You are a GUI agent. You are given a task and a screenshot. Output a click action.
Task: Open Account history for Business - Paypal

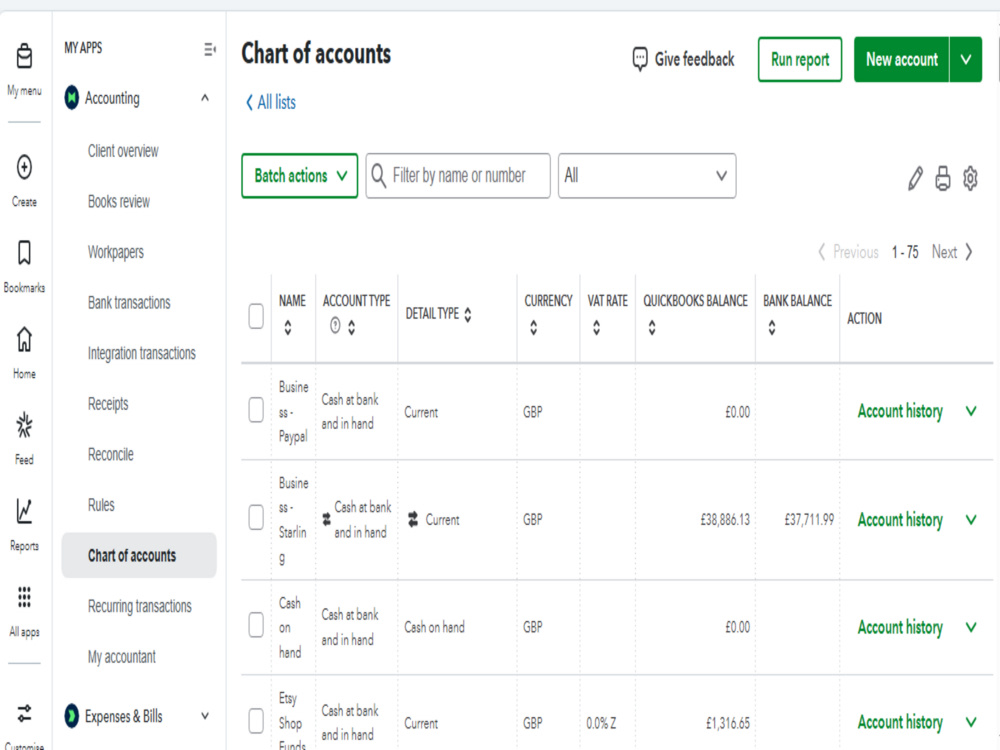900,411
